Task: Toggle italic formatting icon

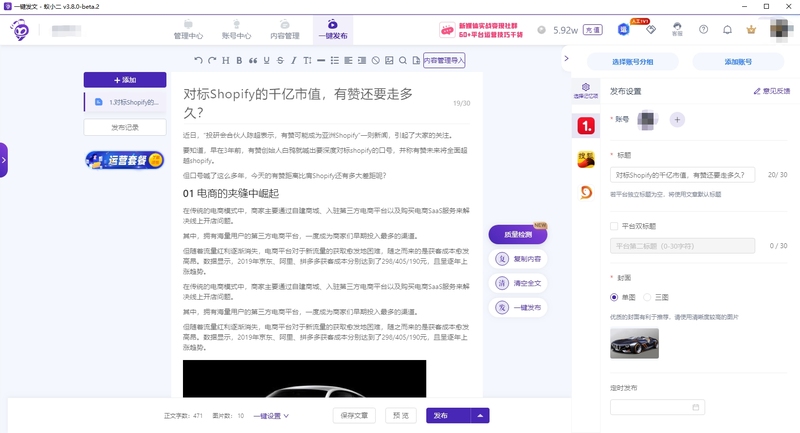Action: tap(293, 60)
